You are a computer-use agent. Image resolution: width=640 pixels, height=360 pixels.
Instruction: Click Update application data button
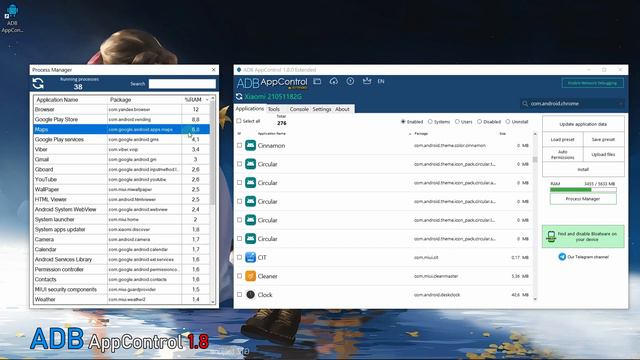[x=583, y=124]
